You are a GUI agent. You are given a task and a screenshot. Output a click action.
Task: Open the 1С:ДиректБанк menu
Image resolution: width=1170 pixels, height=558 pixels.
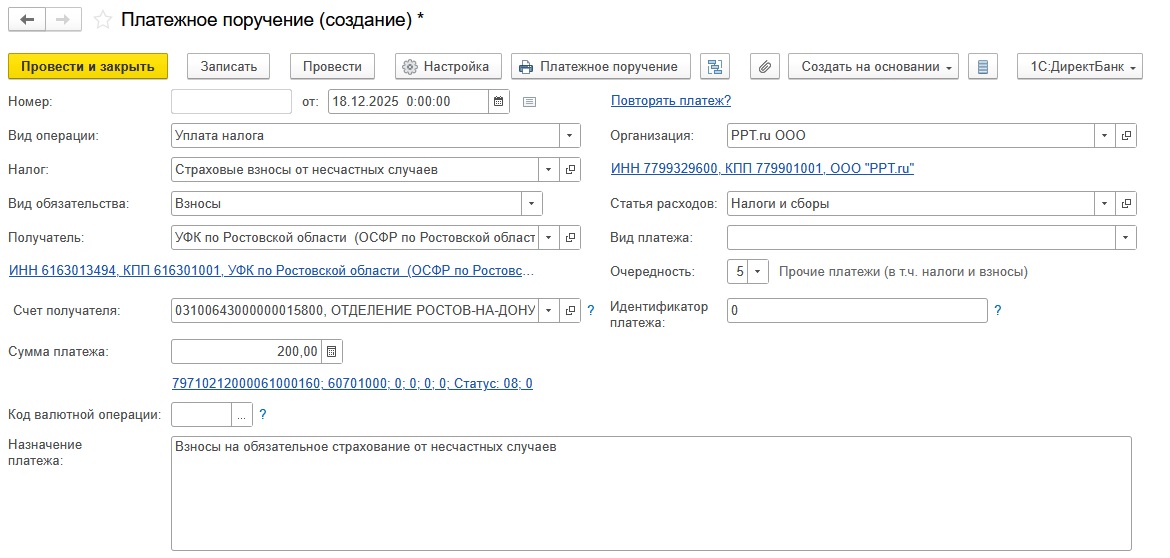(1080, 66)
